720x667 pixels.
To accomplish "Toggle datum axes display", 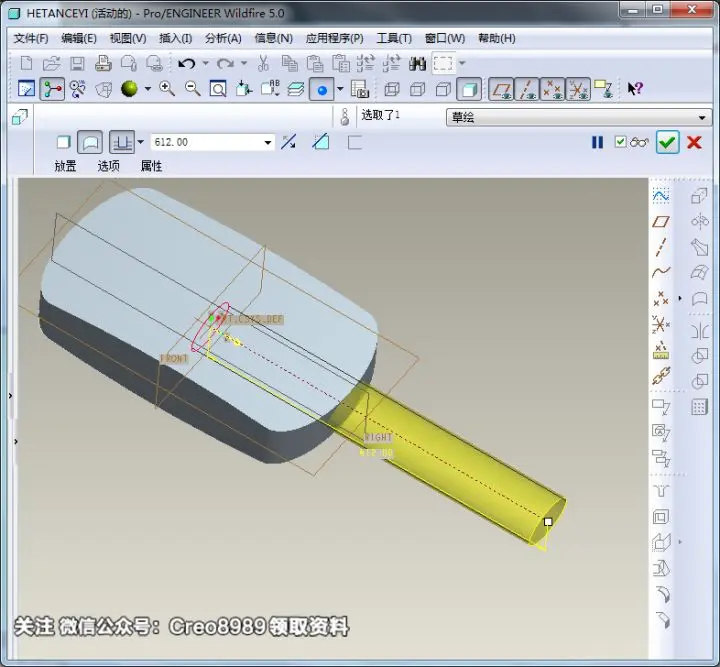I will click(x=527, y=89).
